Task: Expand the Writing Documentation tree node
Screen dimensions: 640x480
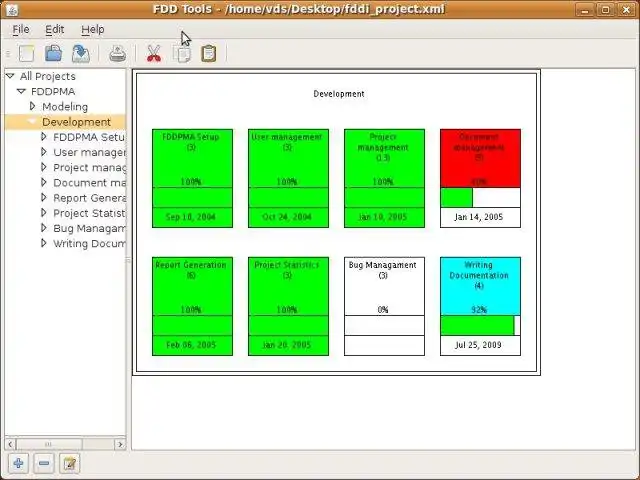Action: [44, 243]
